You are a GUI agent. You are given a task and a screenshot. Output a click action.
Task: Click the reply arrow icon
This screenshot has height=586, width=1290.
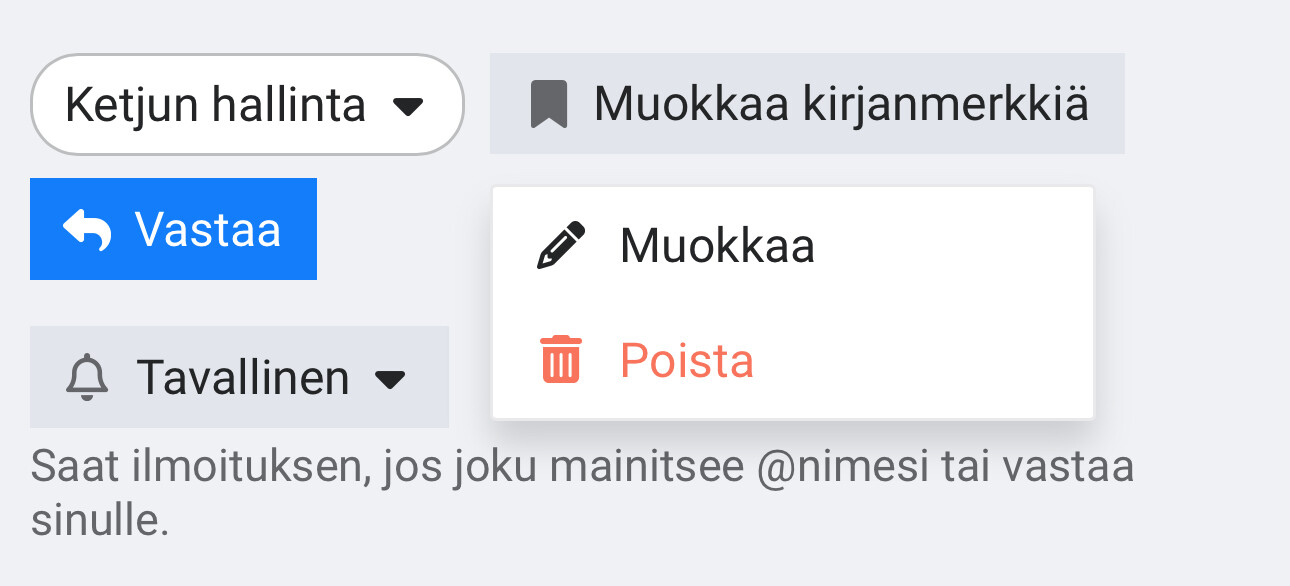(x=88, y=229)
